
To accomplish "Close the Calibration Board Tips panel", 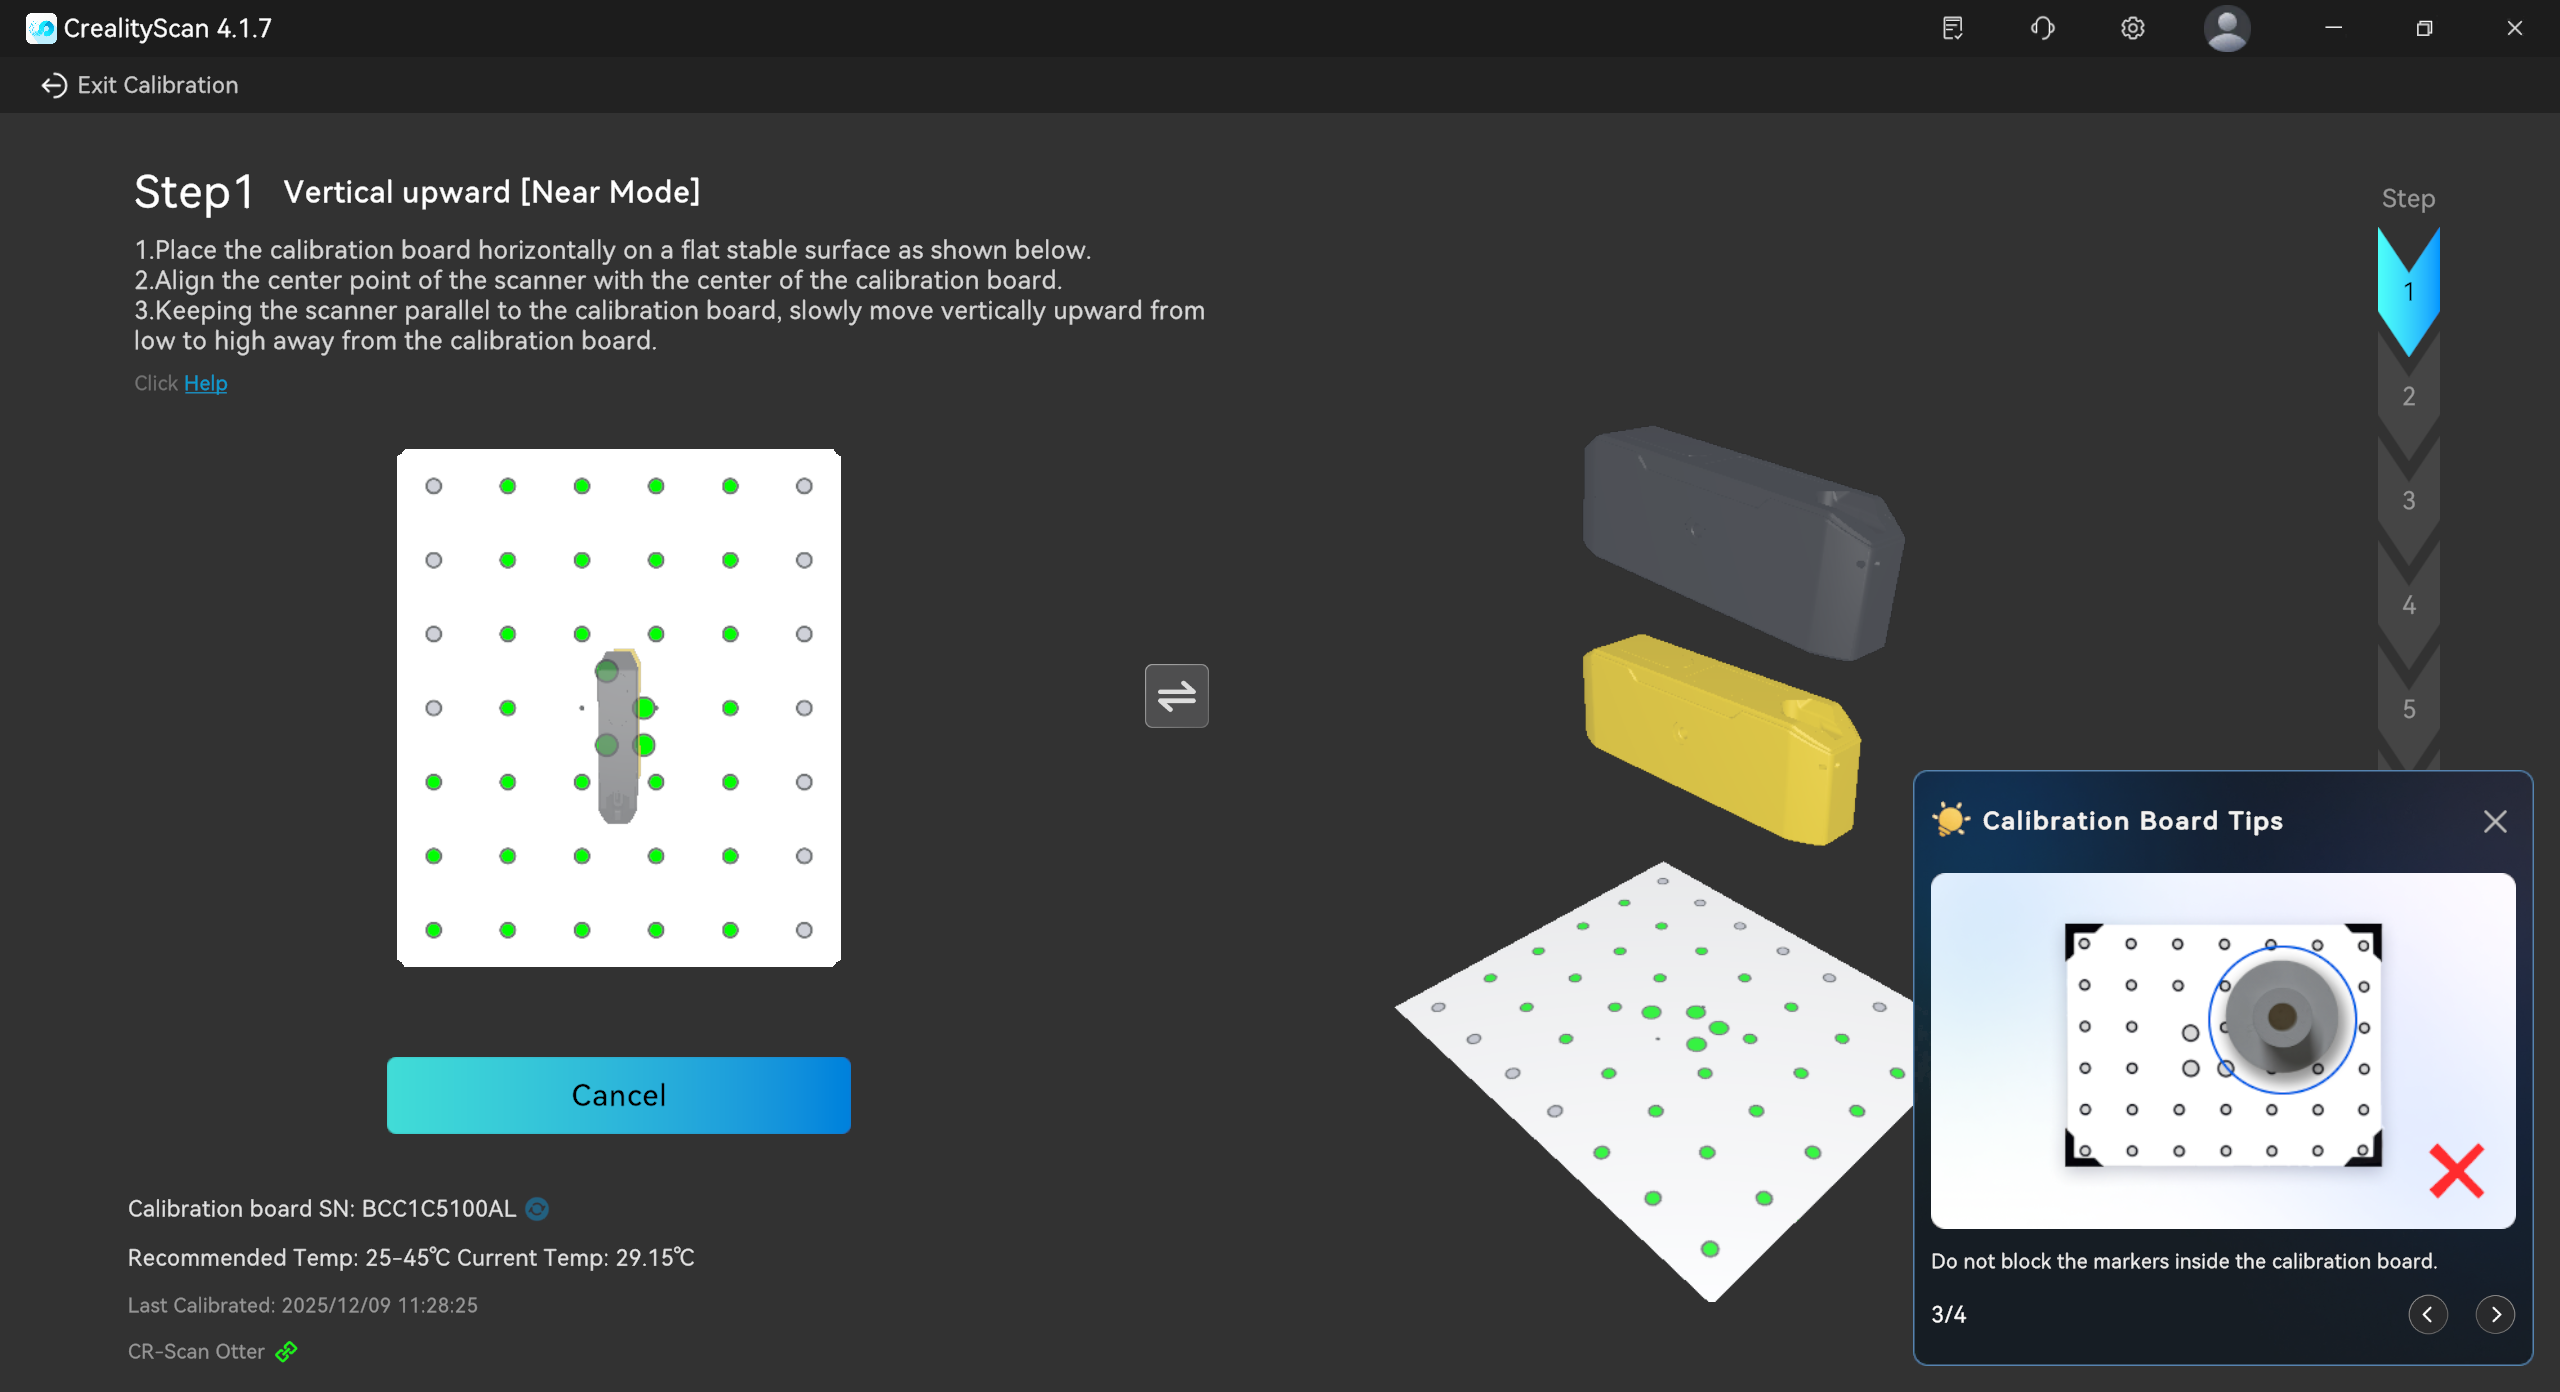I will pos(2495,821).
